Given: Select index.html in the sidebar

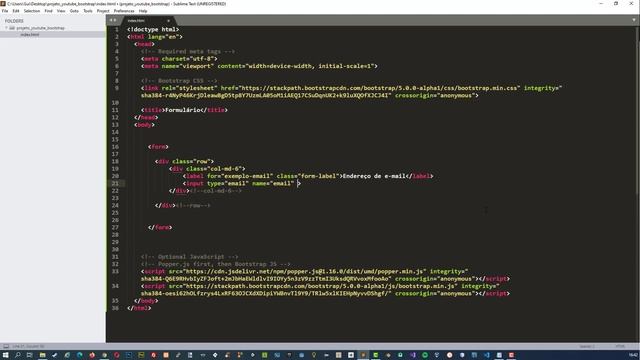Looking at the screenshot, I should click(x=30, y=35).
